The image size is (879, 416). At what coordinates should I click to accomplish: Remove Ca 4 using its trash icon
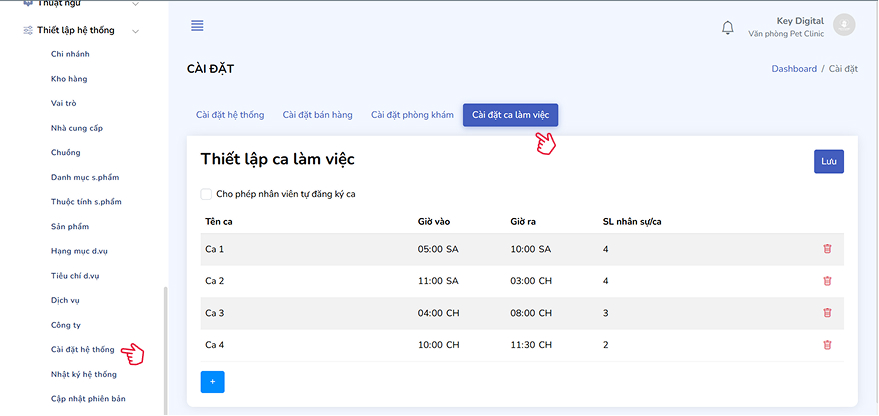tap(826, 345)
